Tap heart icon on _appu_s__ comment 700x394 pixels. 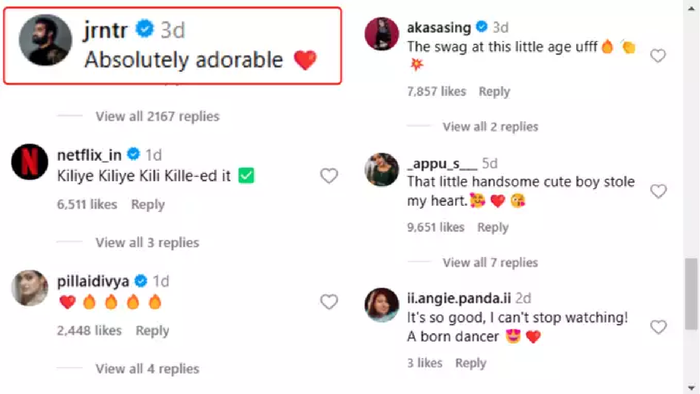[658, 191]
